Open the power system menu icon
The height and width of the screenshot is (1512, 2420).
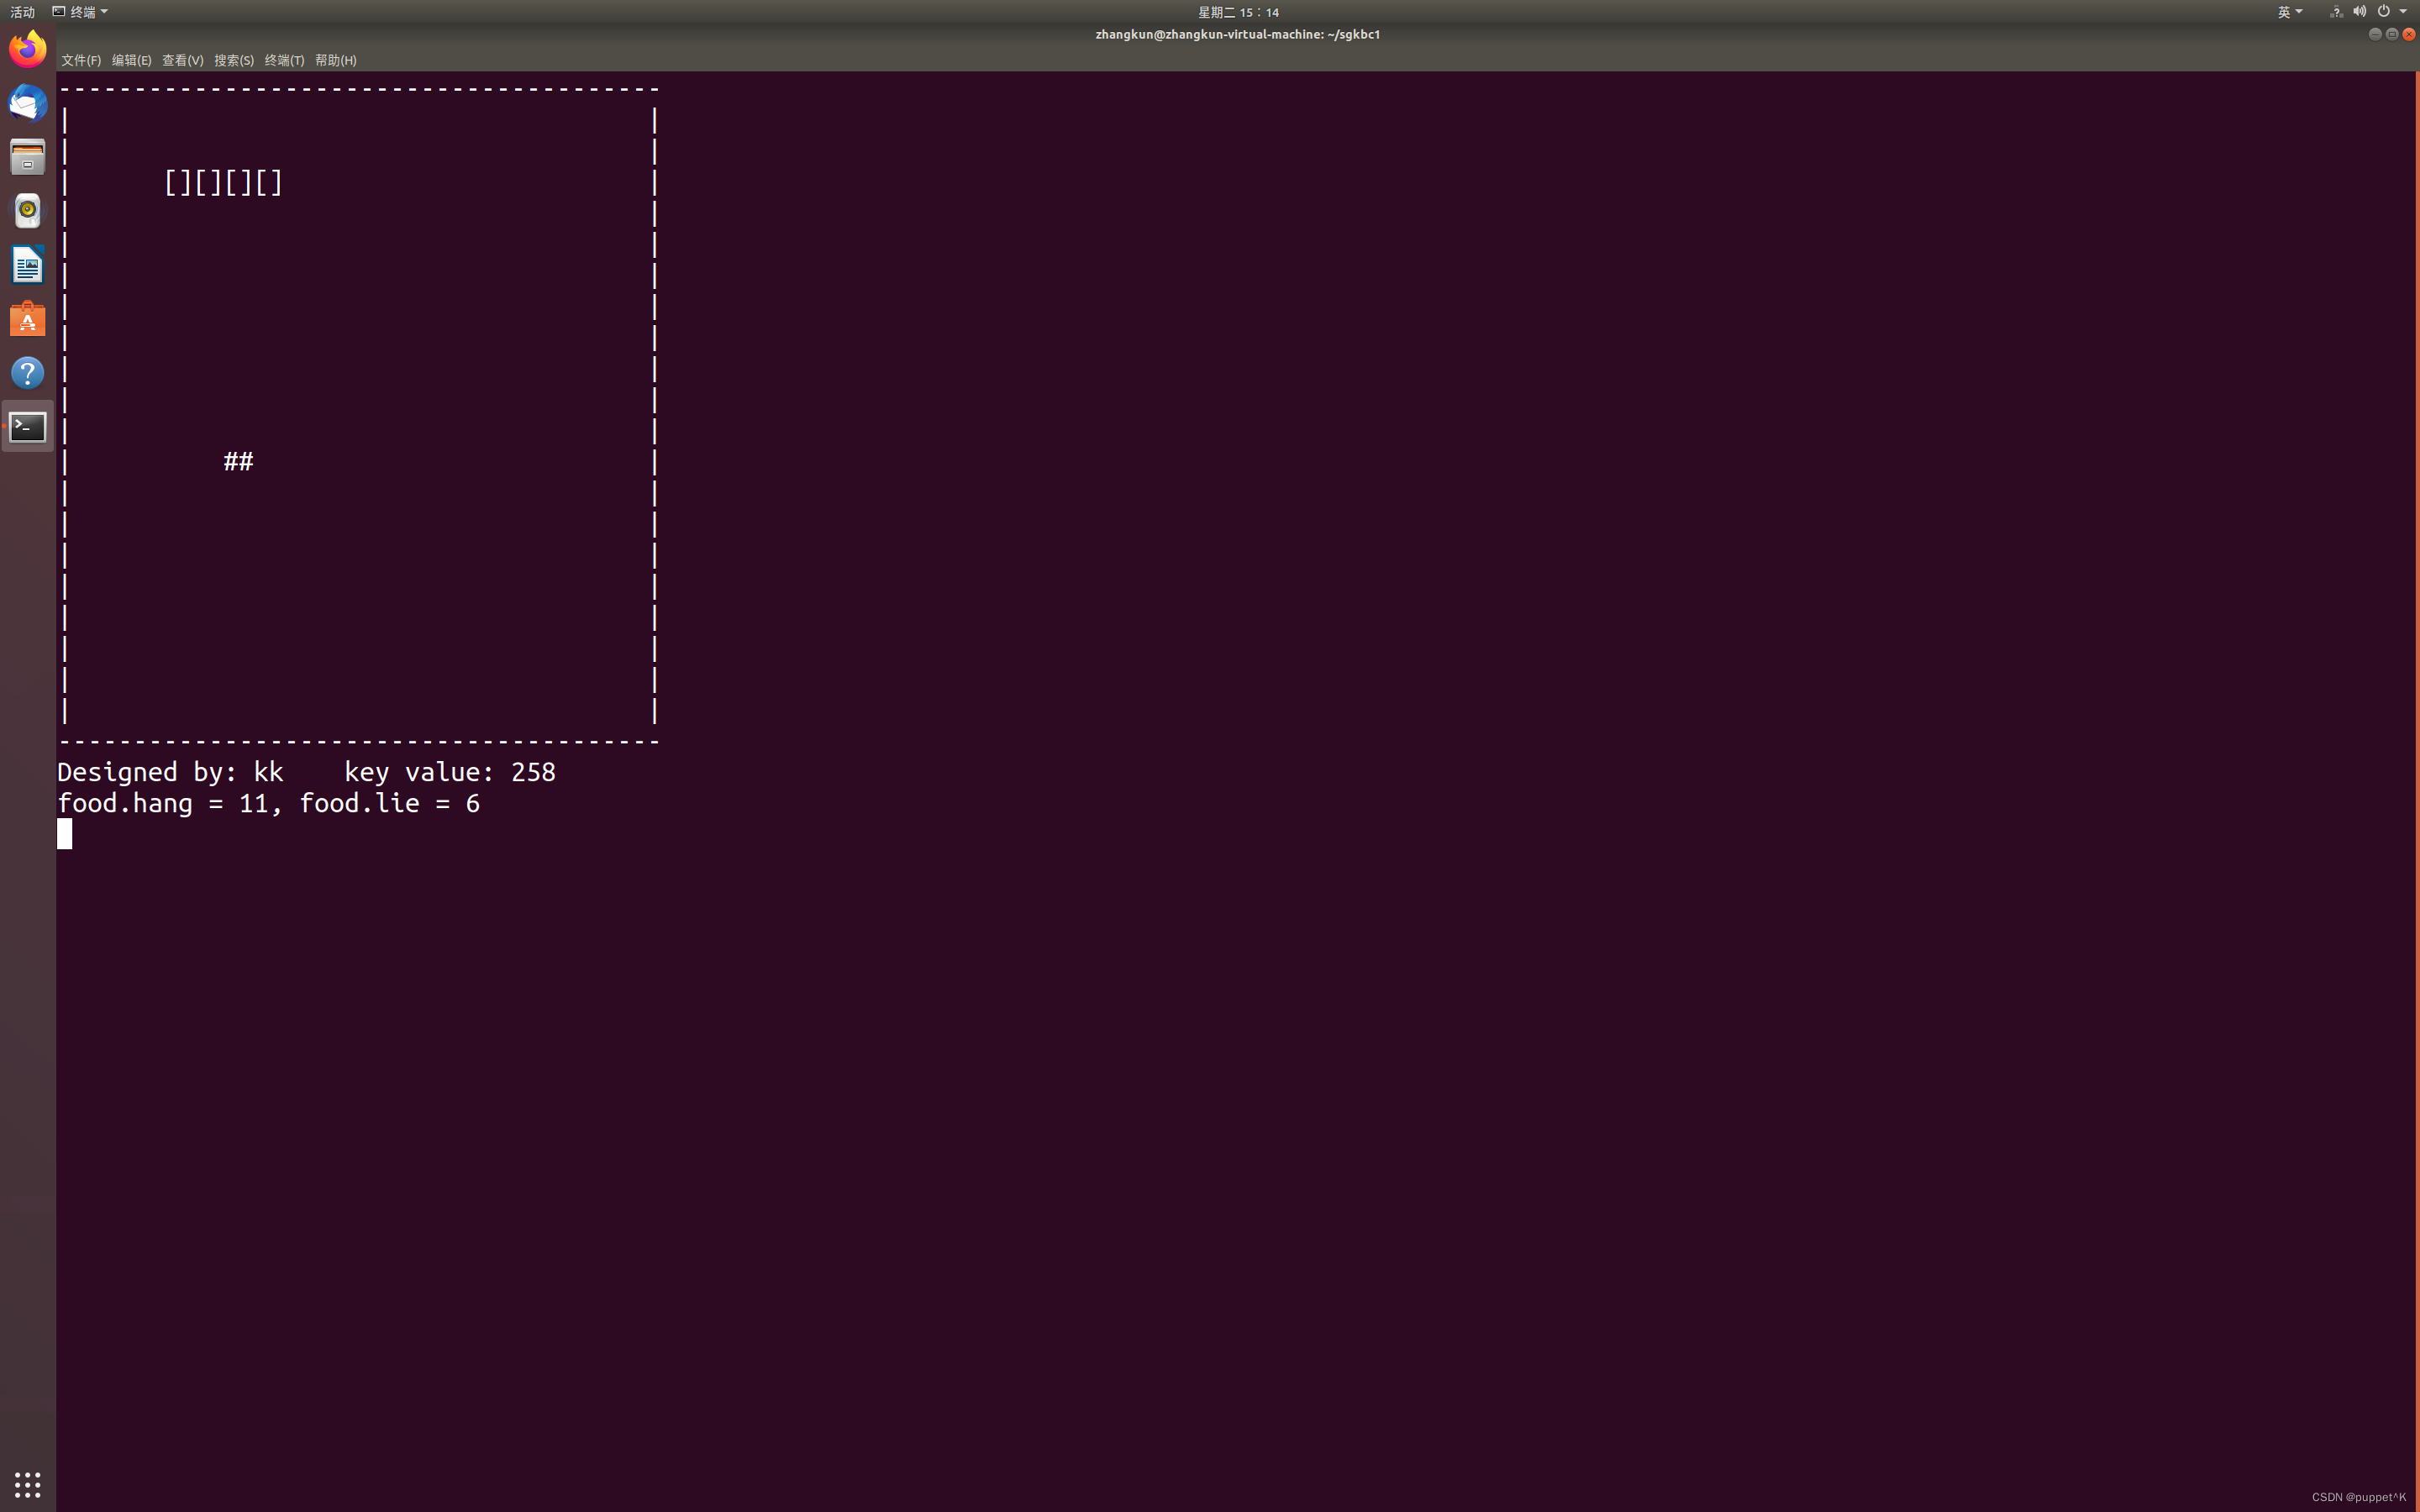2384,12
